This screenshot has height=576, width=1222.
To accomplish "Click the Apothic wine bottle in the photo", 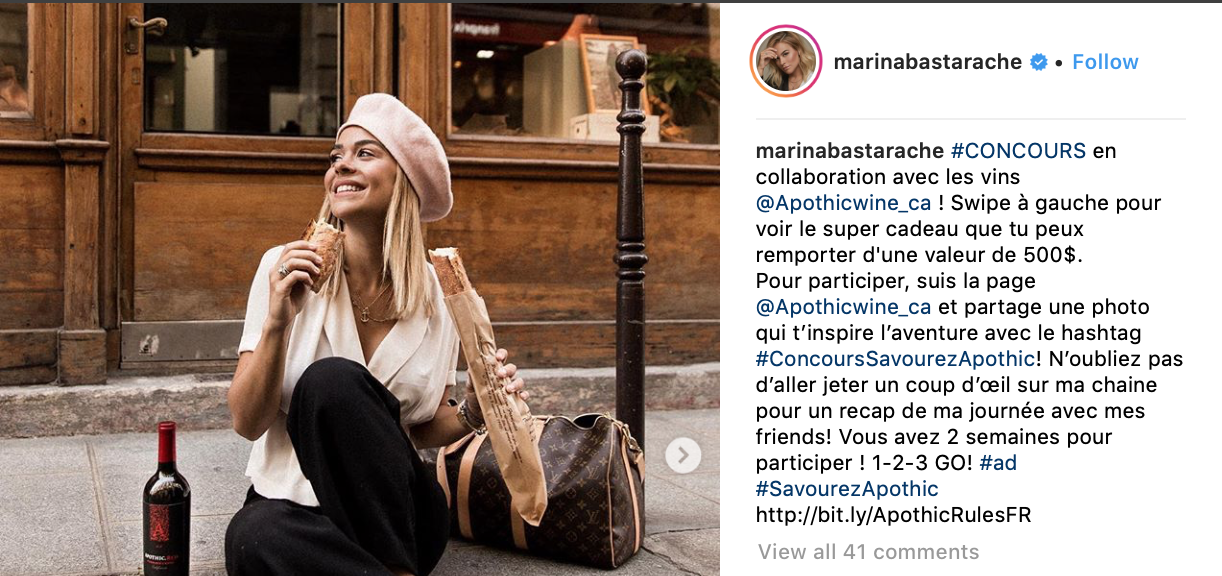I will (166, 499).
